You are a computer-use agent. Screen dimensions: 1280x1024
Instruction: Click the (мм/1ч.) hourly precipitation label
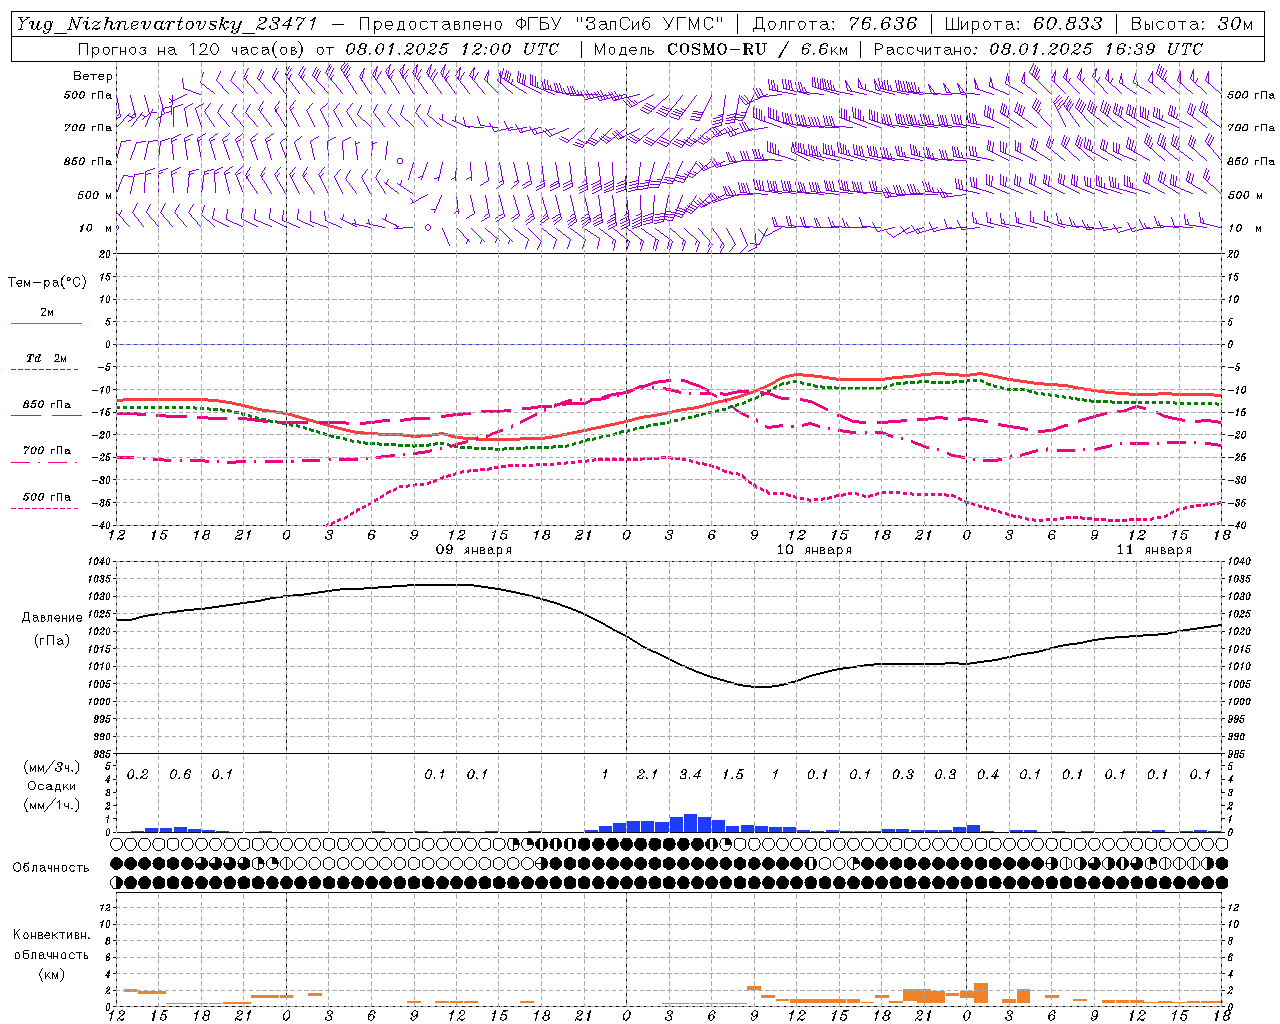tap(51, 805)
